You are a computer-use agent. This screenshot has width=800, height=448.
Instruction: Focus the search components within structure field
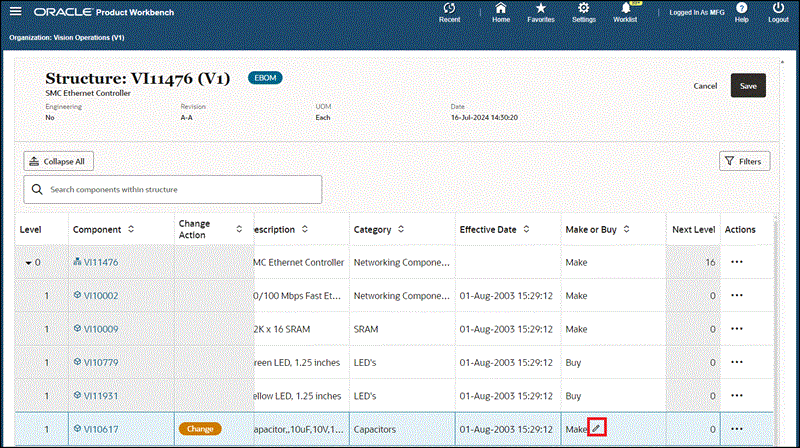(x=172, y=189)
